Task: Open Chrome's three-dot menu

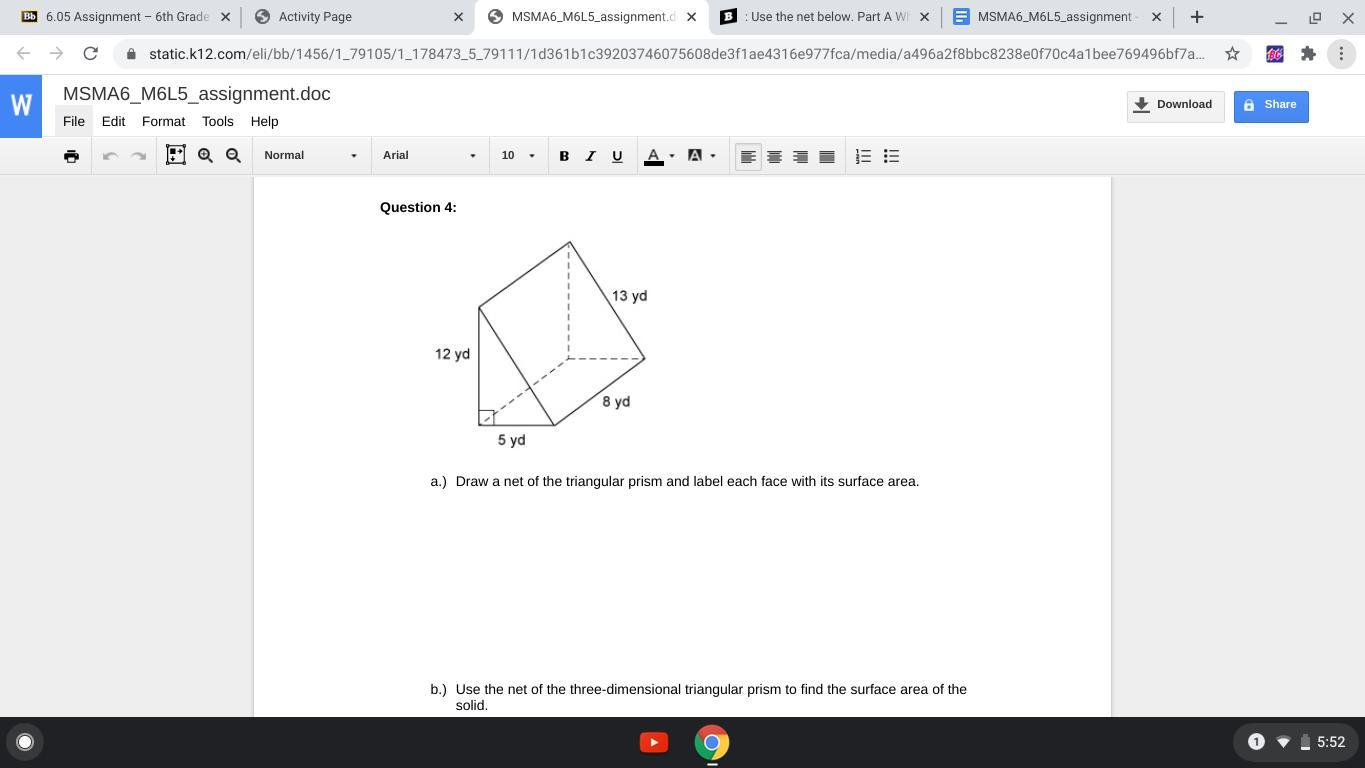Action: [x=1341, y=54]
